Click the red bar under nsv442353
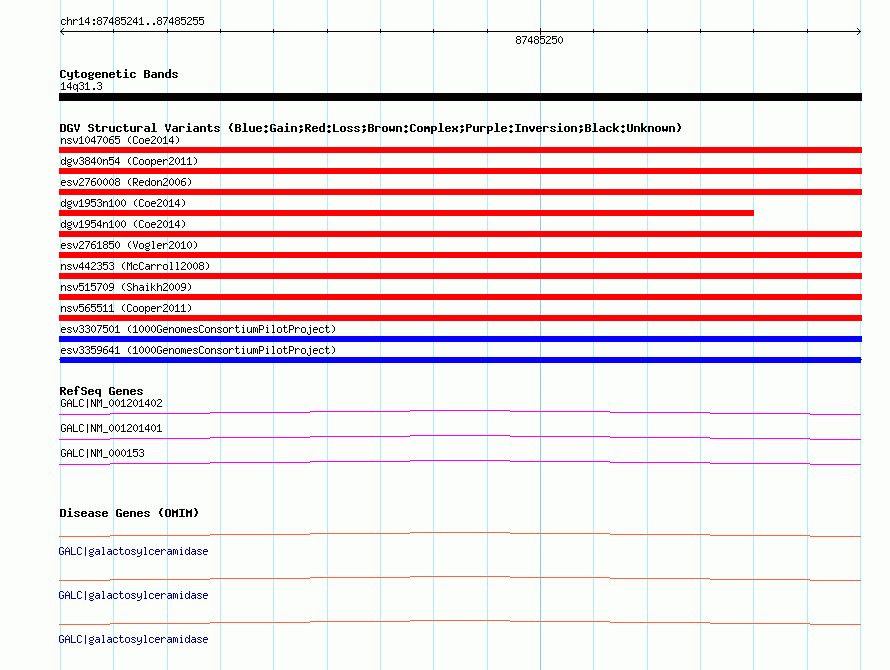The width and height of the screenshot is (890, 670). (460, 276)
